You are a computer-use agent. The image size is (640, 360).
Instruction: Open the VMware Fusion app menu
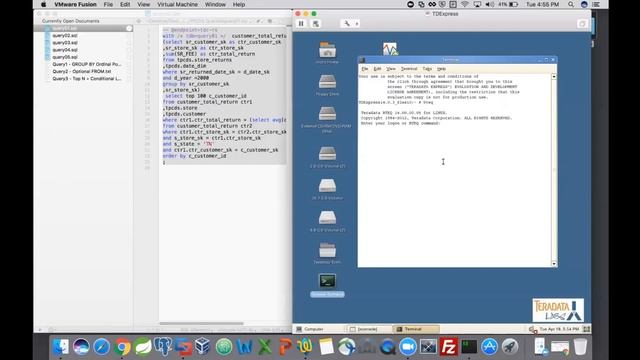click(x=75, y=4)
